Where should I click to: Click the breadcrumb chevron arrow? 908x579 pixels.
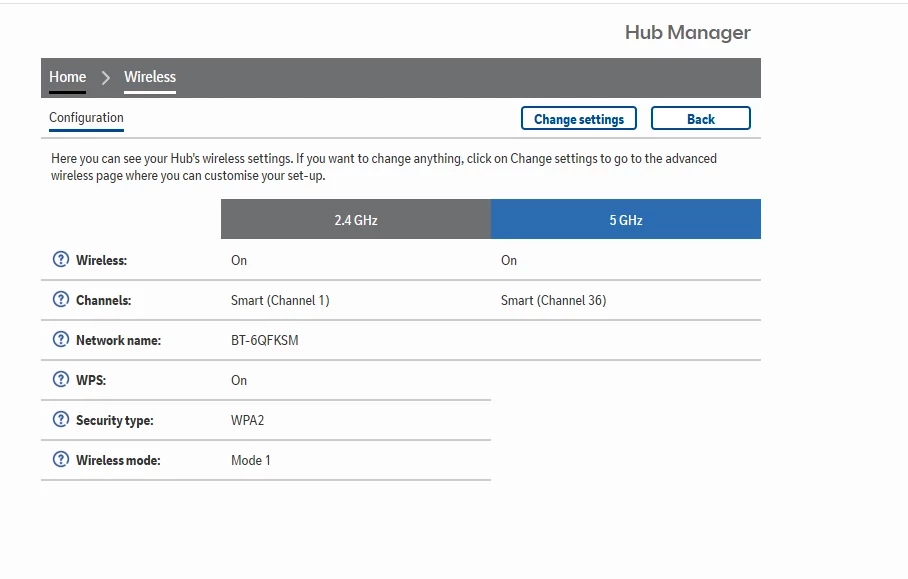105,78
